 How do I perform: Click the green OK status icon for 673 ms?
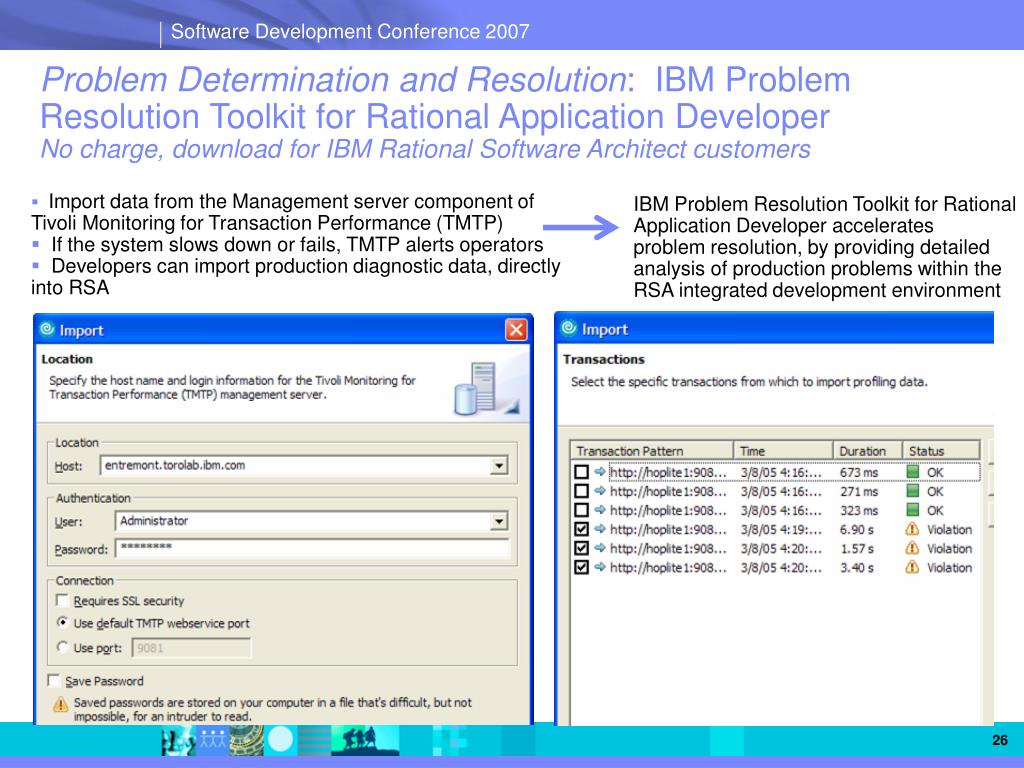[913, 472]
